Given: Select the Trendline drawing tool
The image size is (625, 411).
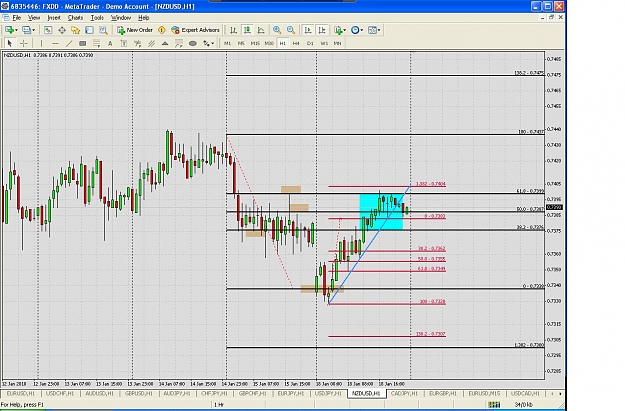Looking at the screenshot, I should pos(69,43).
